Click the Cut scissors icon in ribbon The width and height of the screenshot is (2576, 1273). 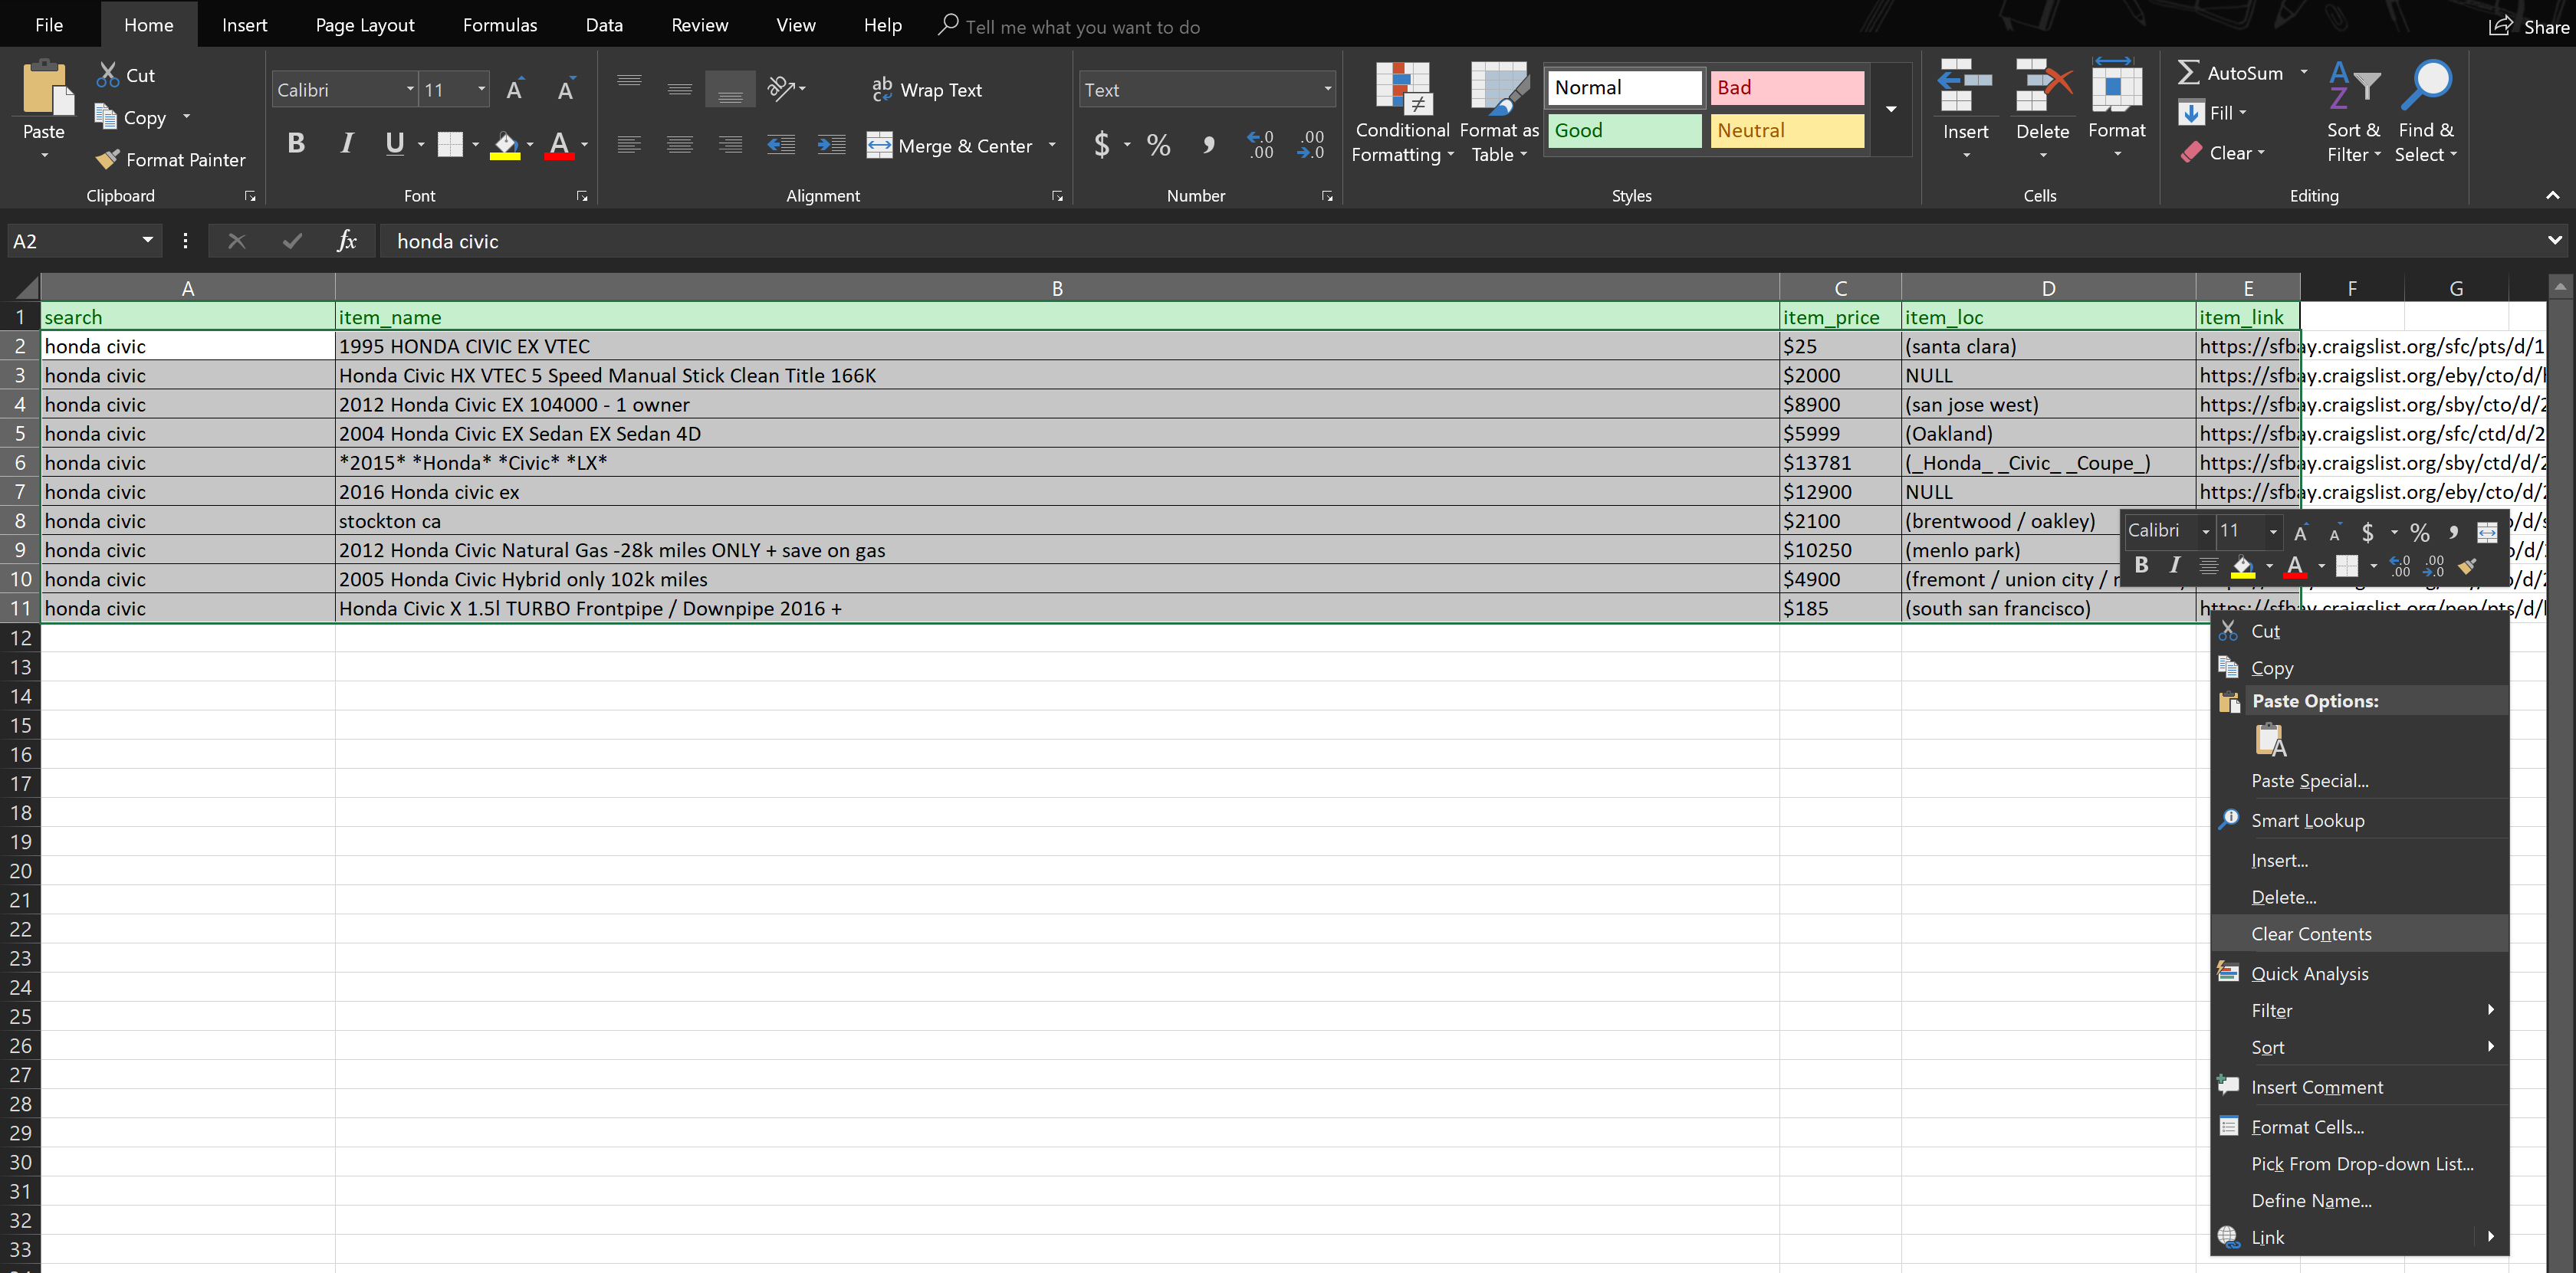108,75
